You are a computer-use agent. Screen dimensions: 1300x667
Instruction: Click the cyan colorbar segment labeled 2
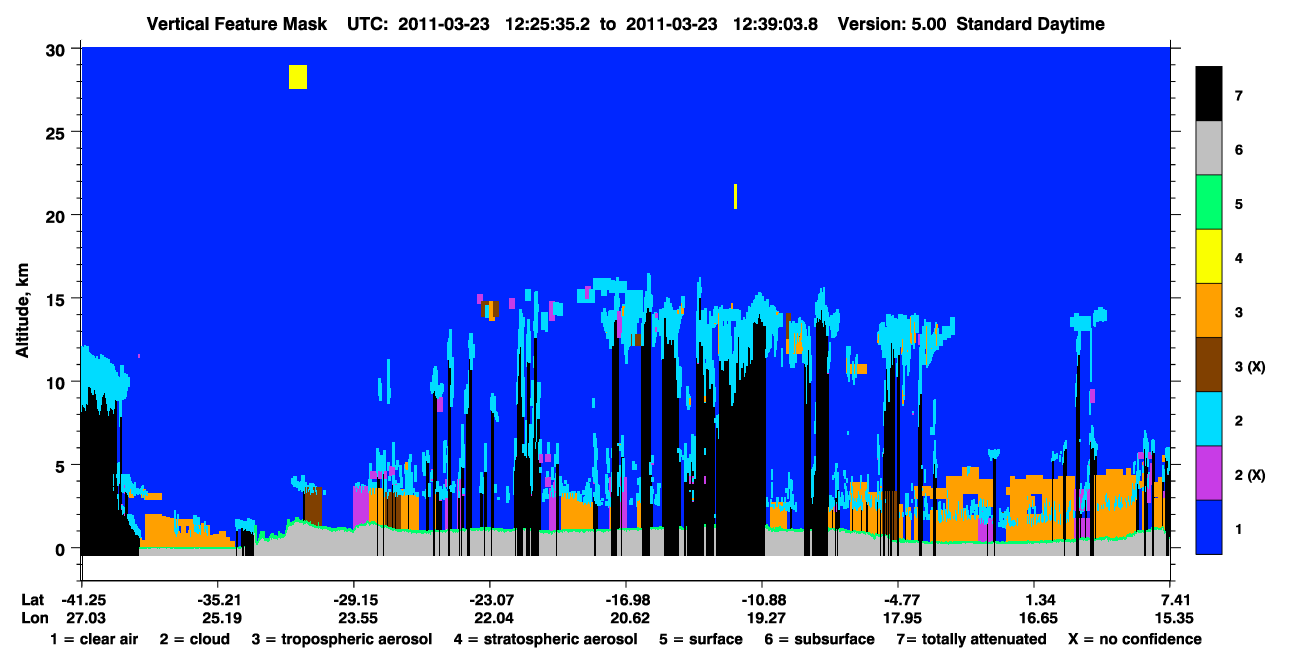pos(1209,419)
